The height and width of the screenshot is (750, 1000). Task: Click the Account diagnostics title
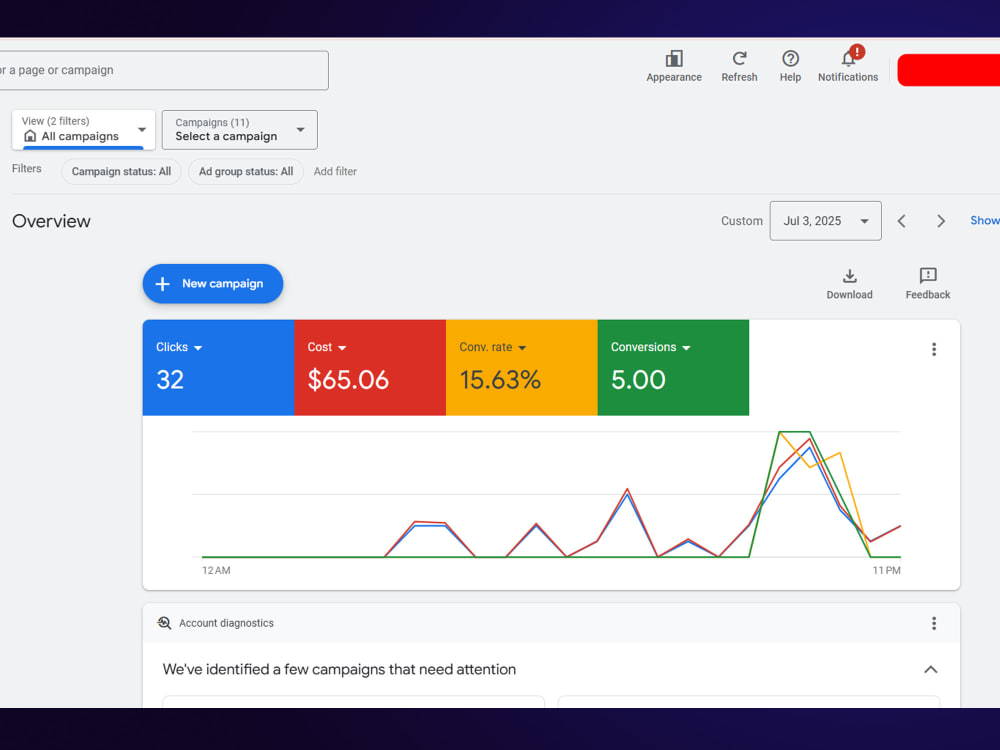click(226, 623)
